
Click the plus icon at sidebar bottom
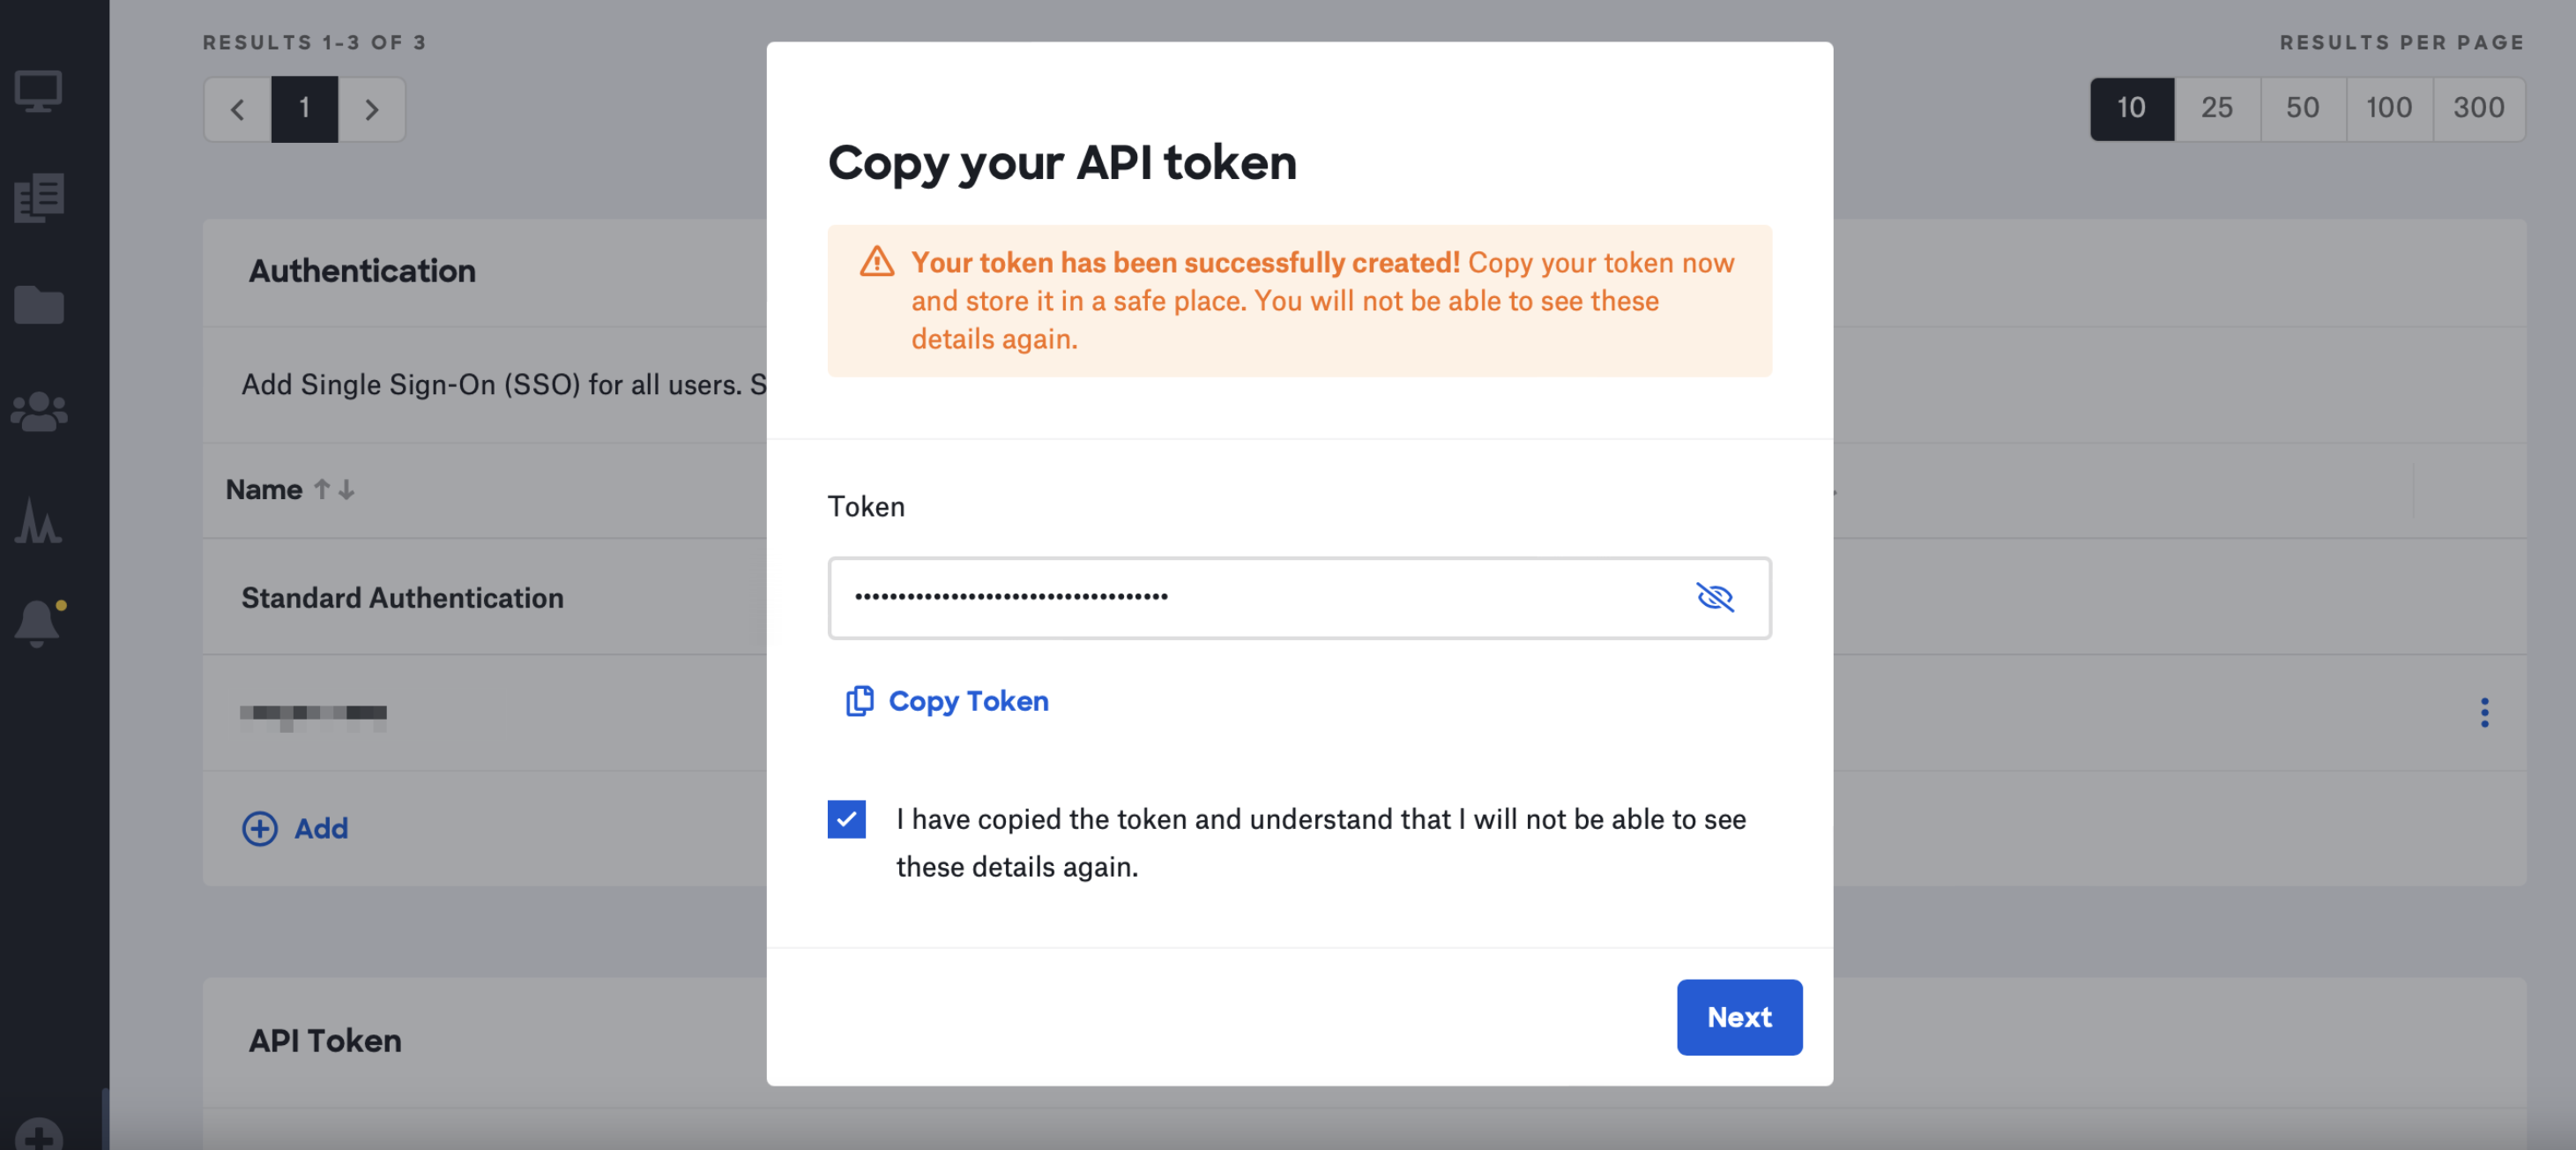[x=39, y=1135]
